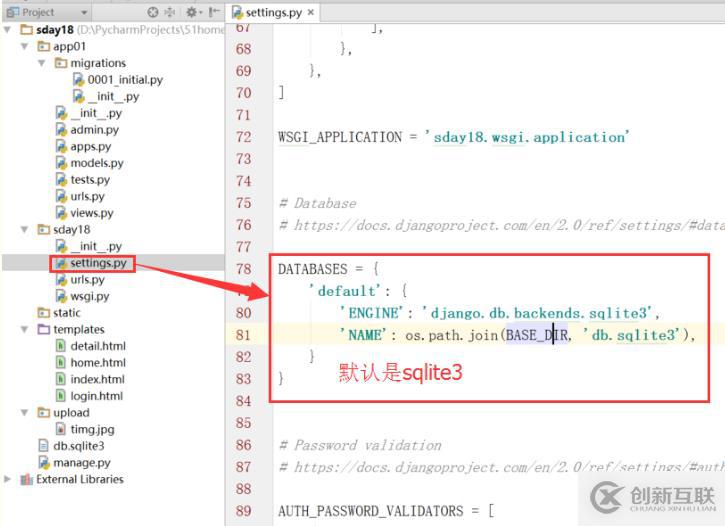Open the Project view dropdown
Screen dimensions: 725x526
coord(84,12)
